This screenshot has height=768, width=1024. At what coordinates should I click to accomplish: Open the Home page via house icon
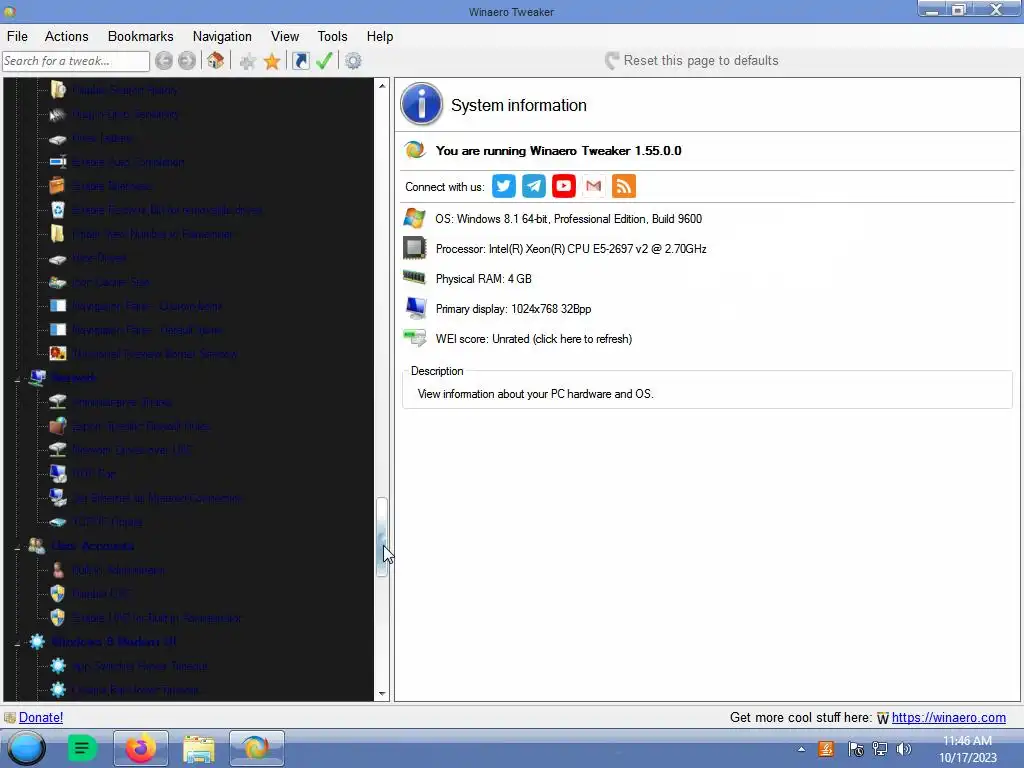216,61
